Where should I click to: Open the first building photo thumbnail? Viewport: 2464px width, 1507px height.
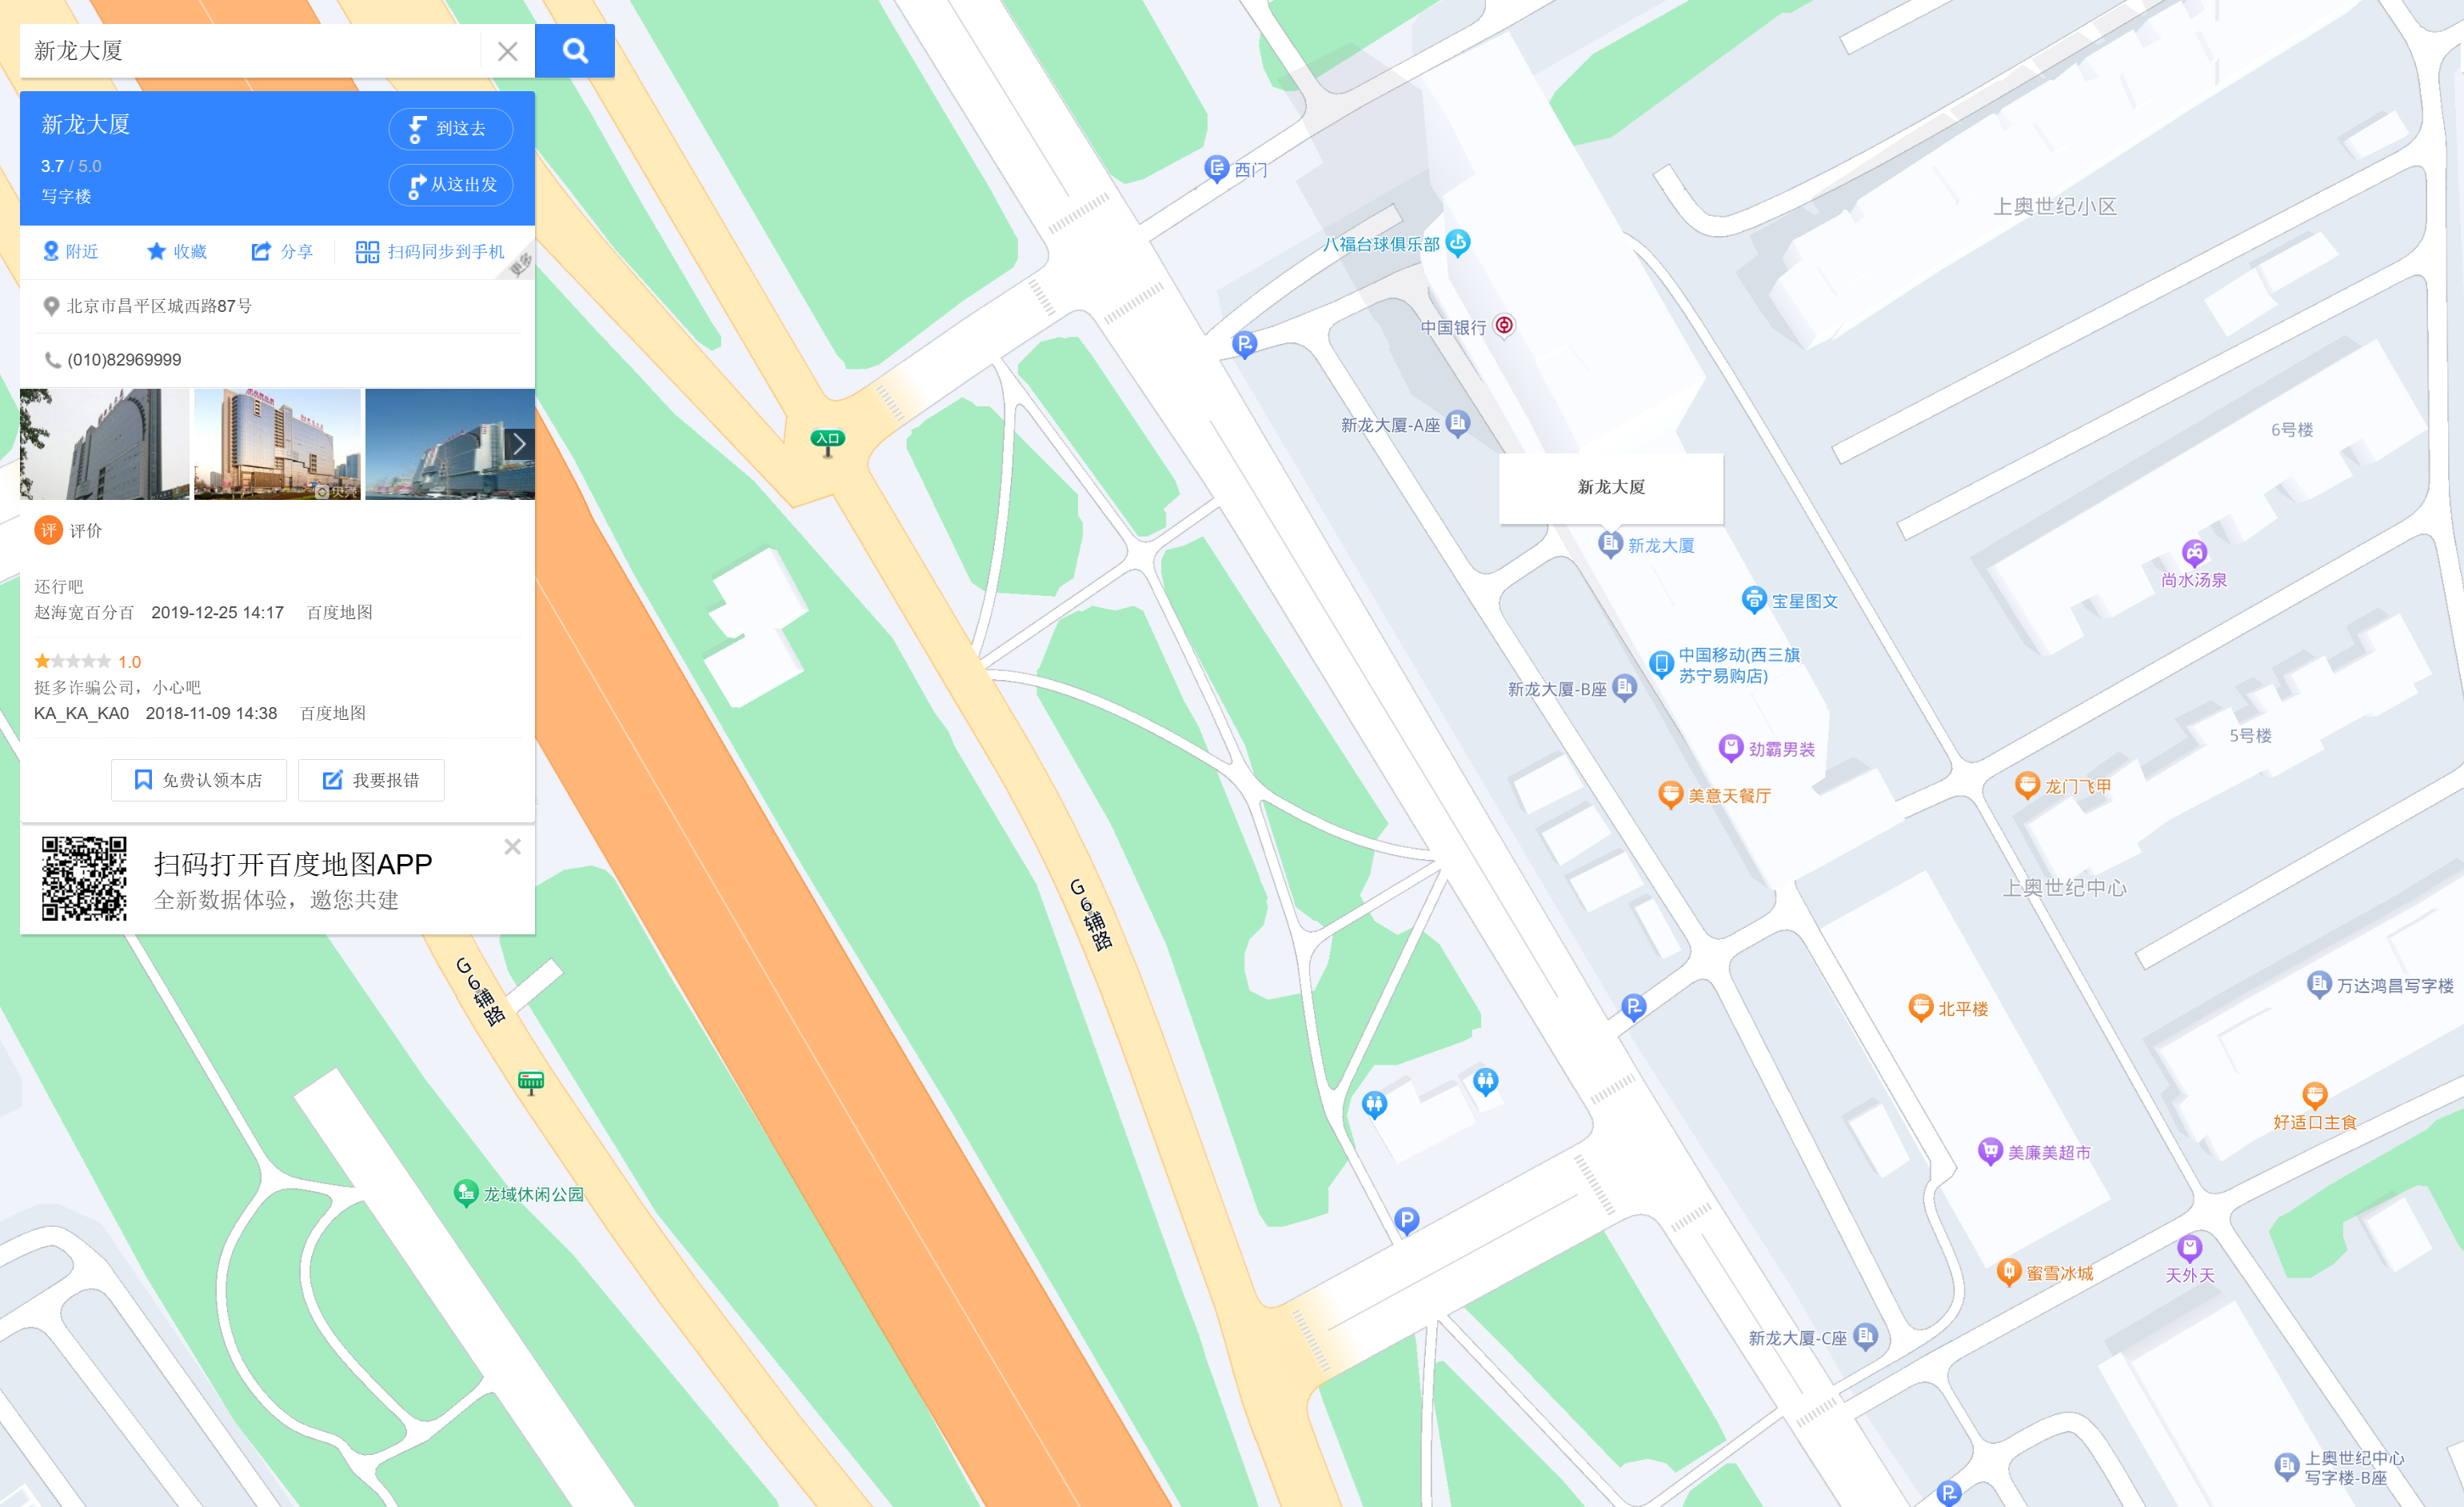click(104, 444)
